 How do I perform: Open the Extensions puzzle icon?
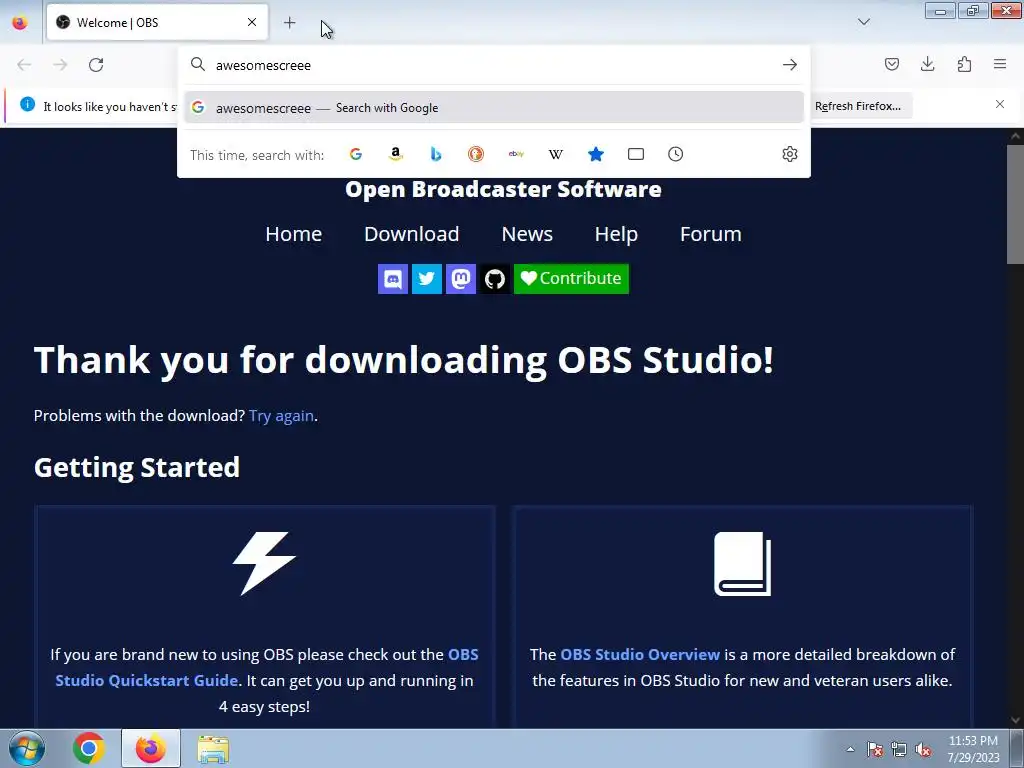click(x=964, y=64)
